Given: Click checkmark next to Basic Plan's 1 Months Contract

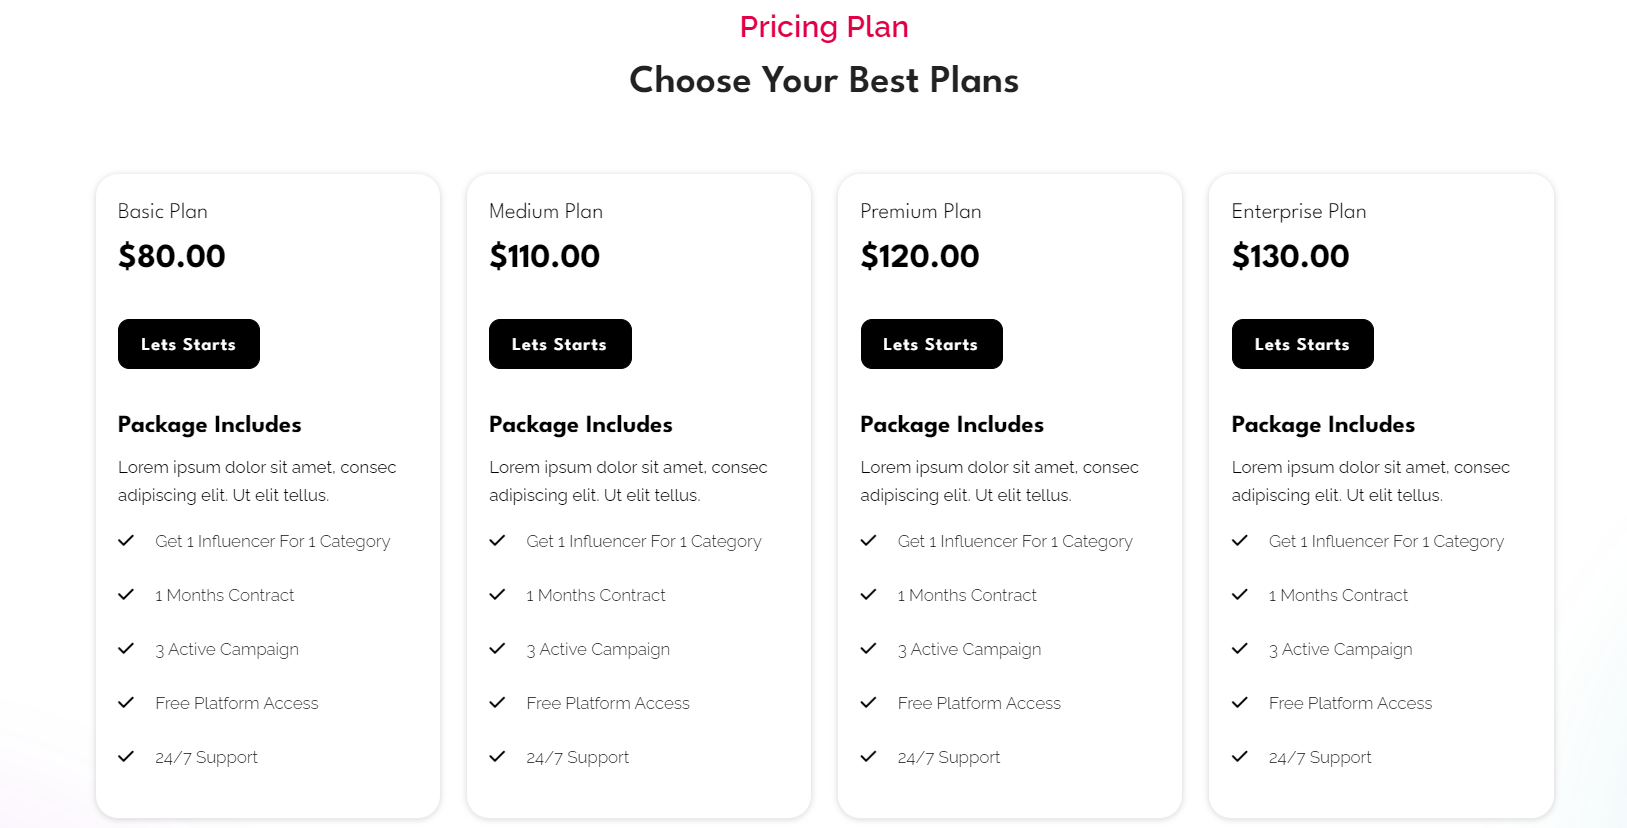Looking at the screenshot, I should pos(126,595).
